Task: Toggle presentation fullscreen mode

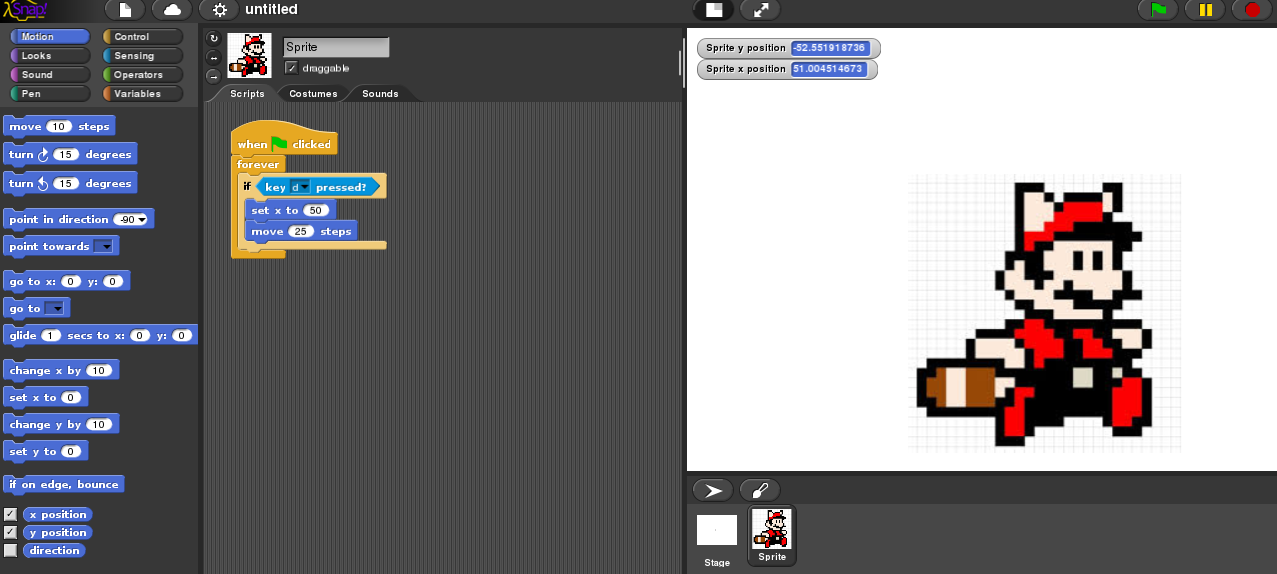Action: pyautogui.click(x=761, y=10)
